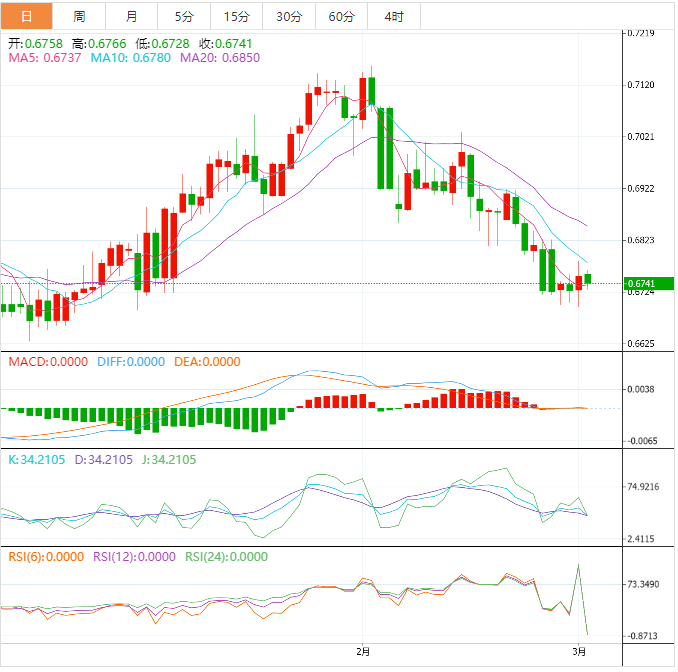This screenshot has width=678, height=672.
Task: Click the RSI(24) indicator label
Action: pyautogui.click(x=227, y=557)
